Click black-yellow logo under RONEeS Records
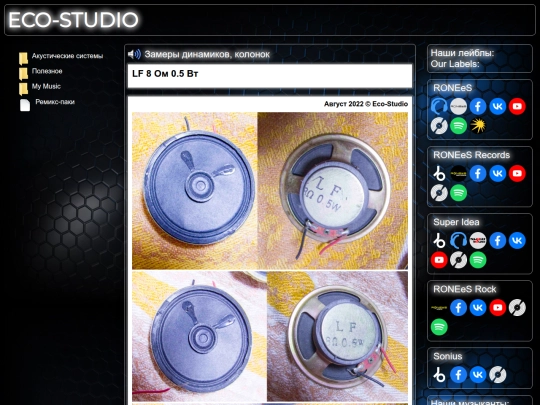This screenshot has width=540, height=405. click(x=458, y=174)
